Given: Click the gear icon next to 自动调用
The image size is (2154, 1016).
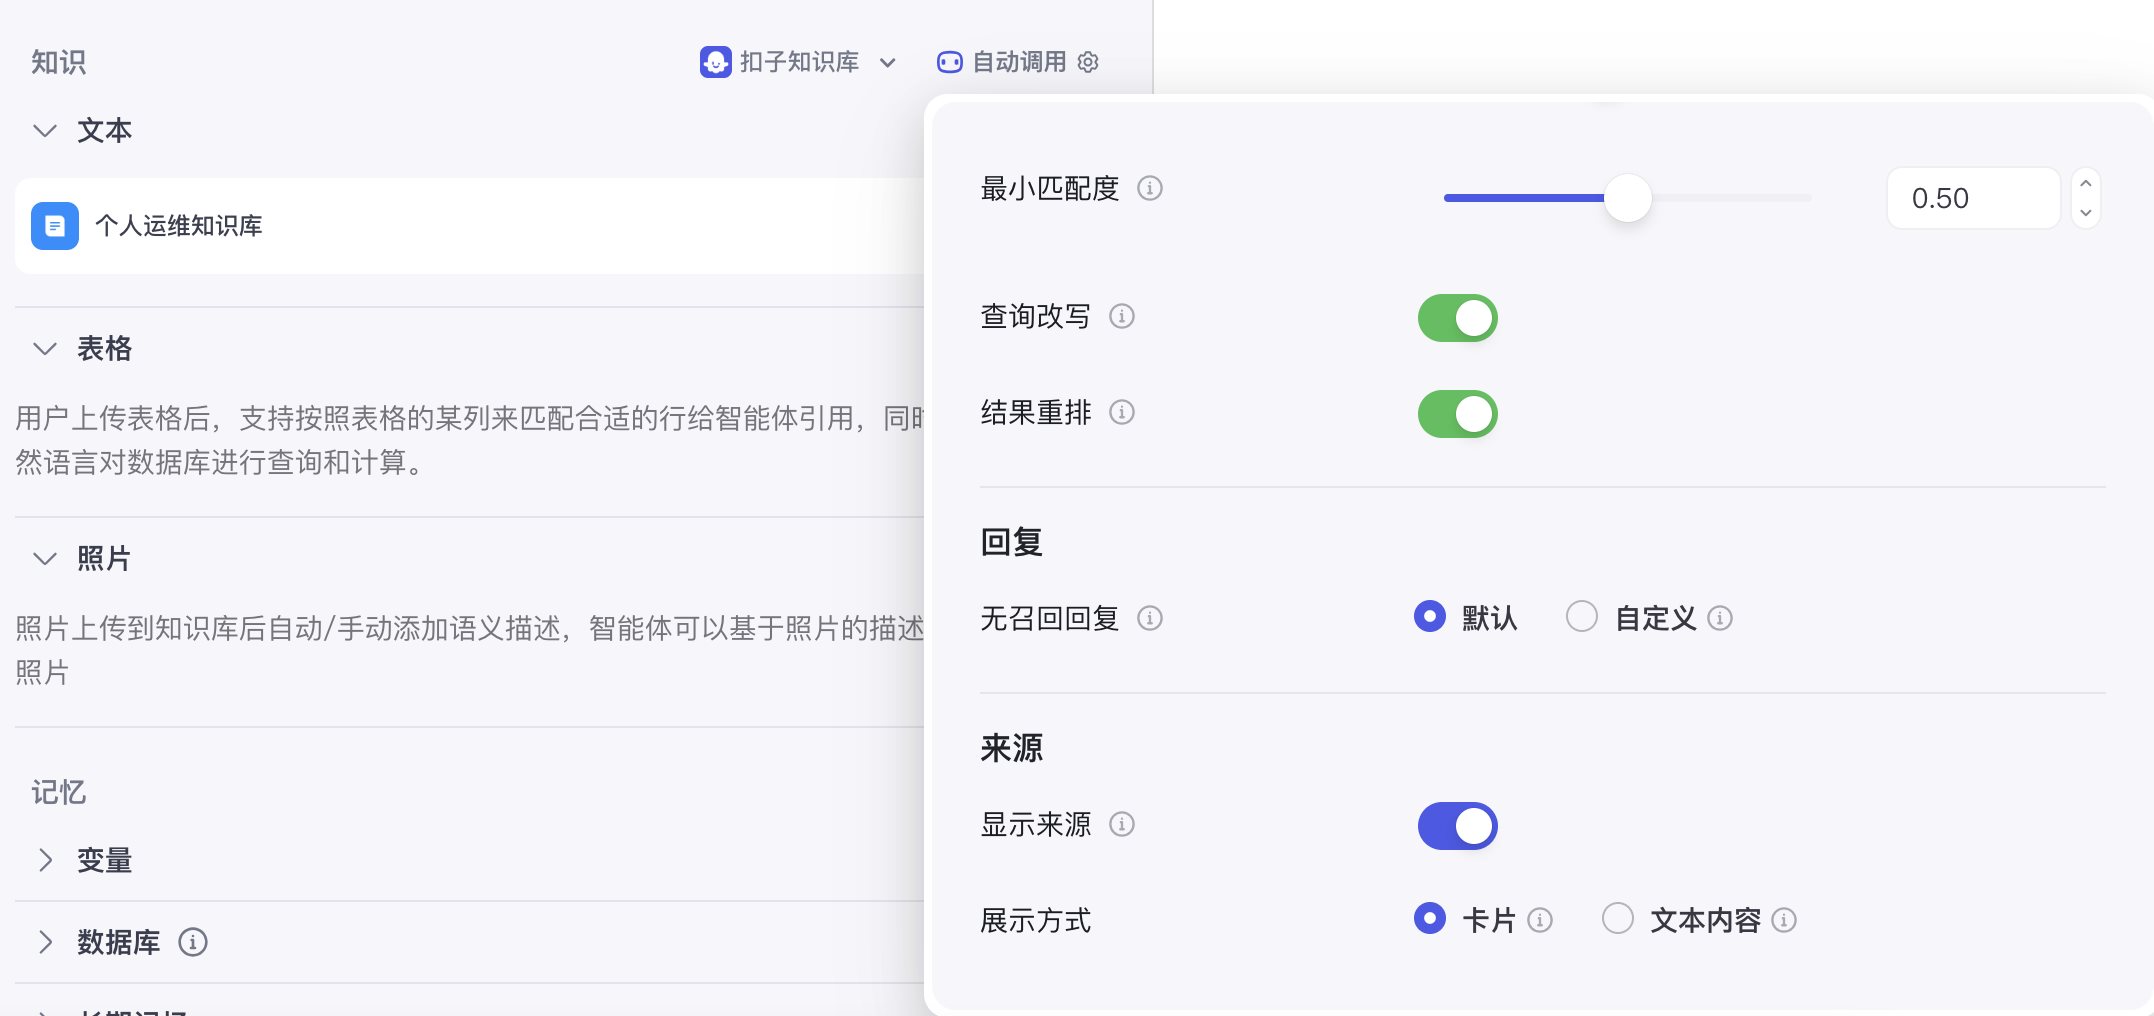Looking at the screenshot, I should (1088, 62).
